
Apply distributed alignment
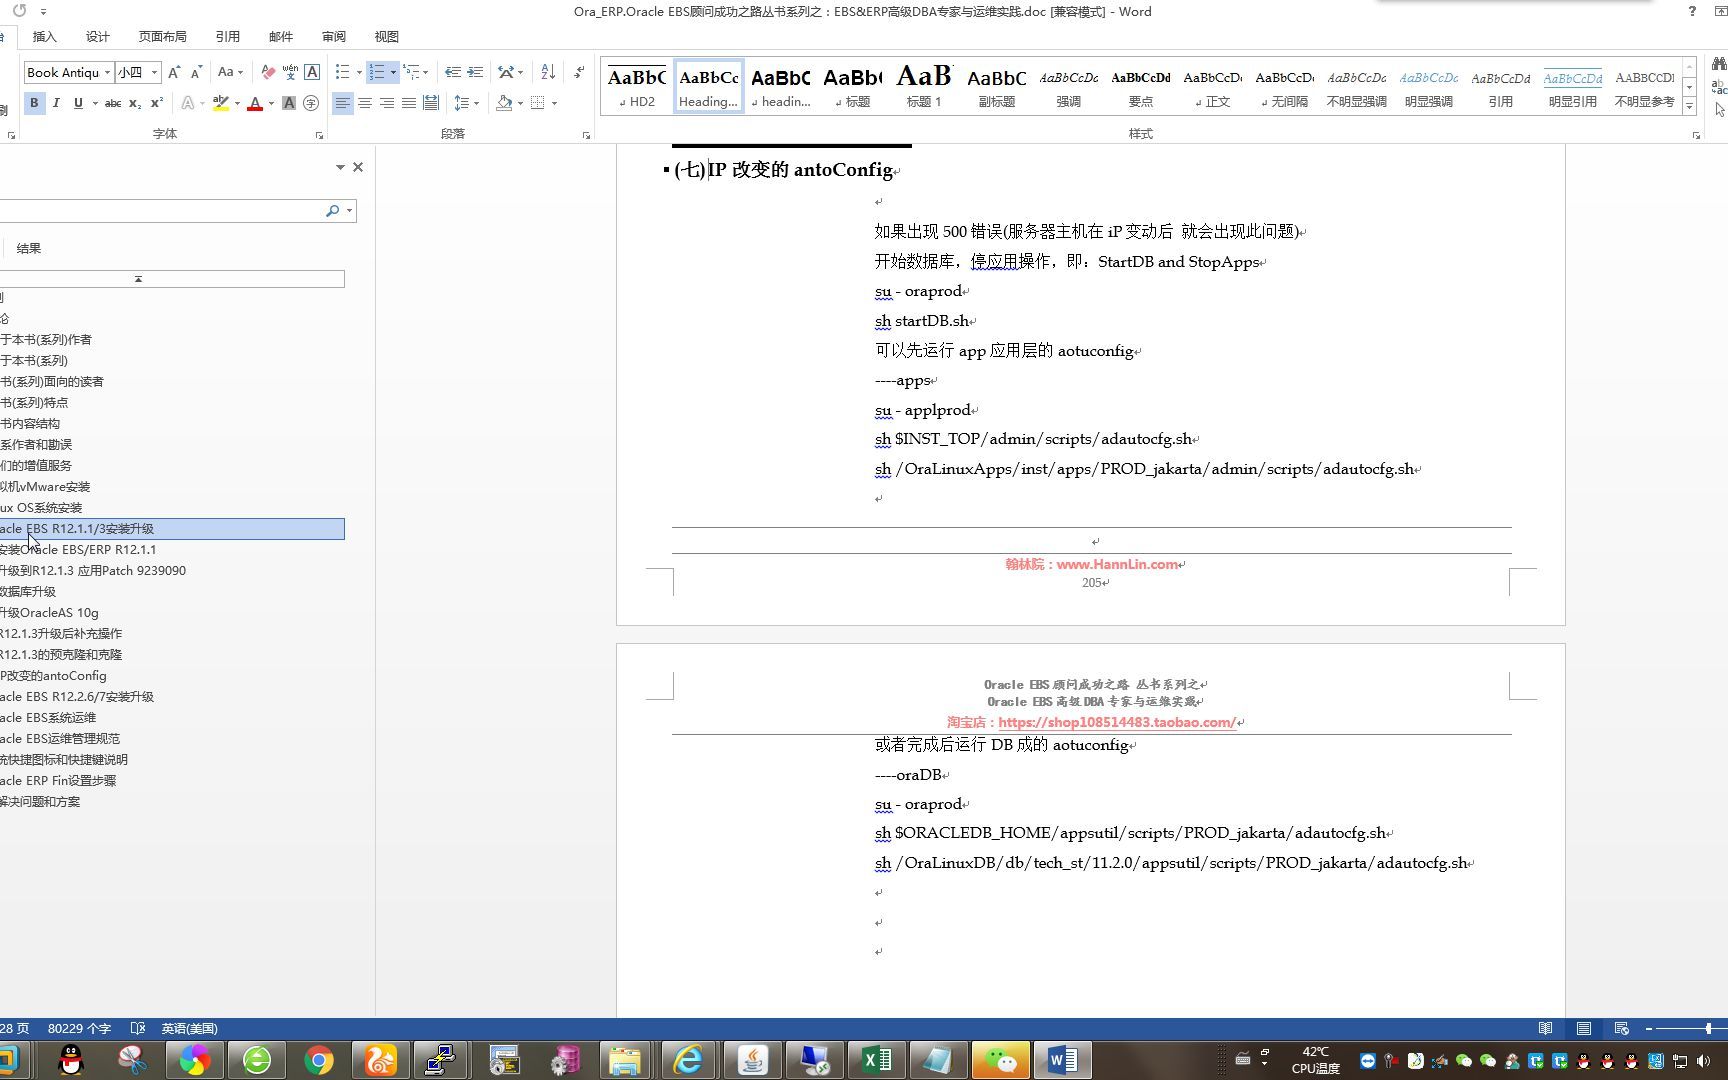point(431,103)
